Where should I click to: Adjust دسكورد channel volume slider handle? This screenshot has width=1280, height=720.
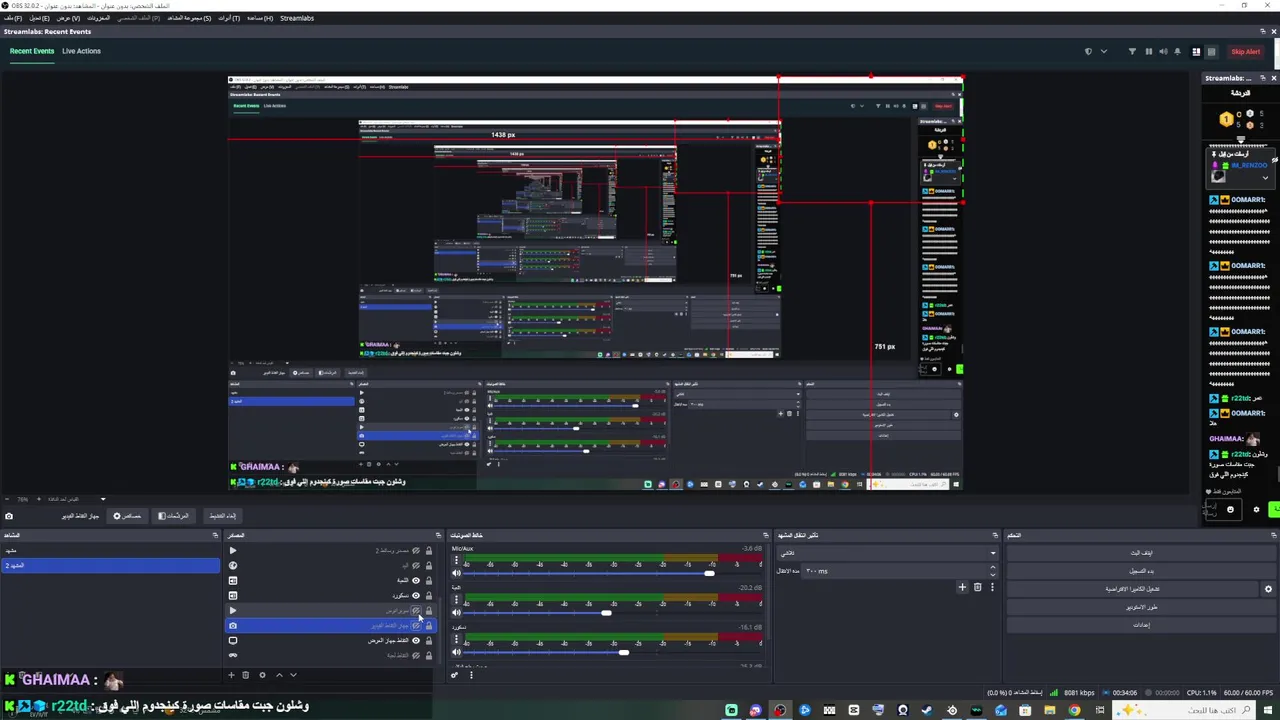coord(624,652)
